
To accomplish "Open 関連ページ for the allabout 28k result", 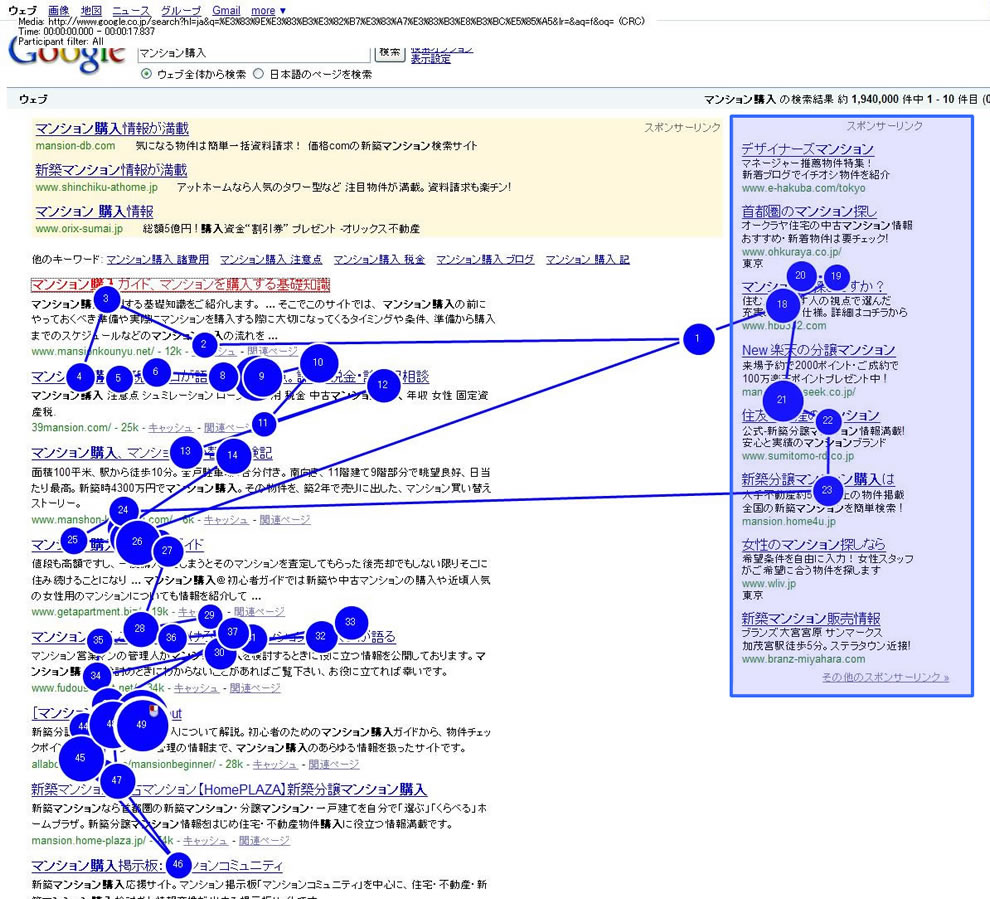I will [x=333, y=765].
